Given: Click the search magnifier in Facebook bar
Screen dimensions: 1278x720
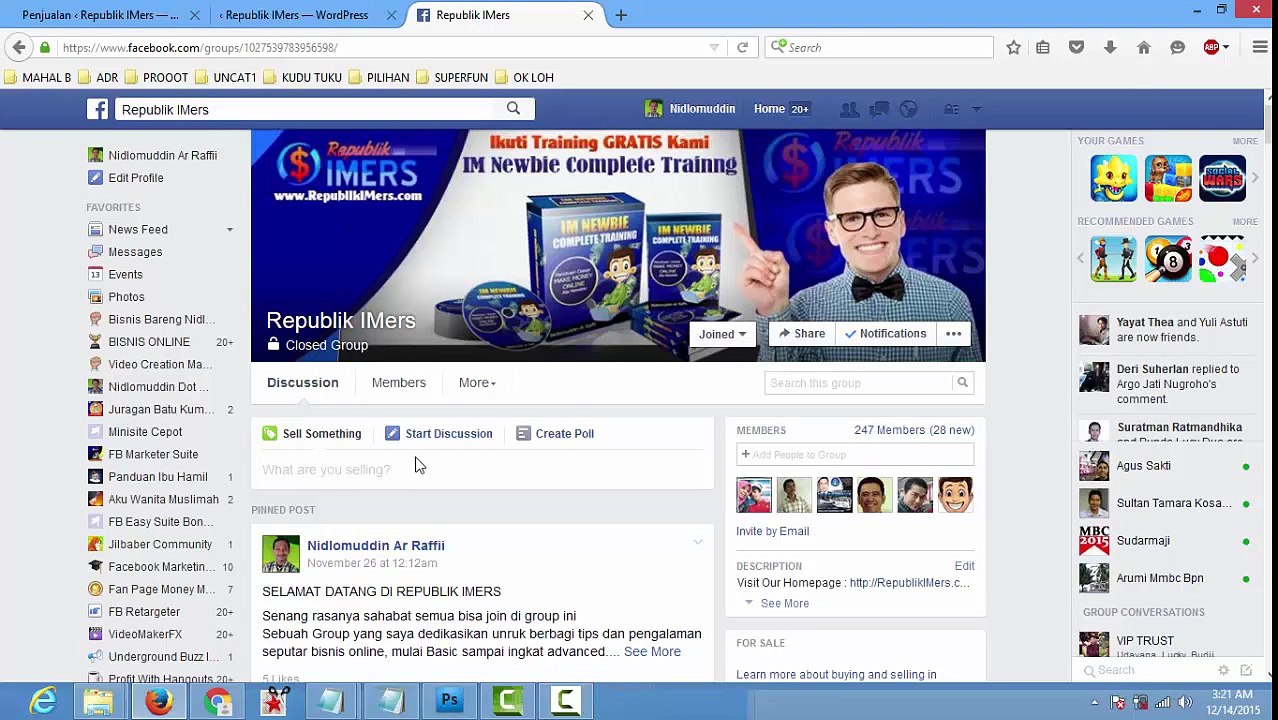Looking at the screenshot, I should click(x=513, y=109).
